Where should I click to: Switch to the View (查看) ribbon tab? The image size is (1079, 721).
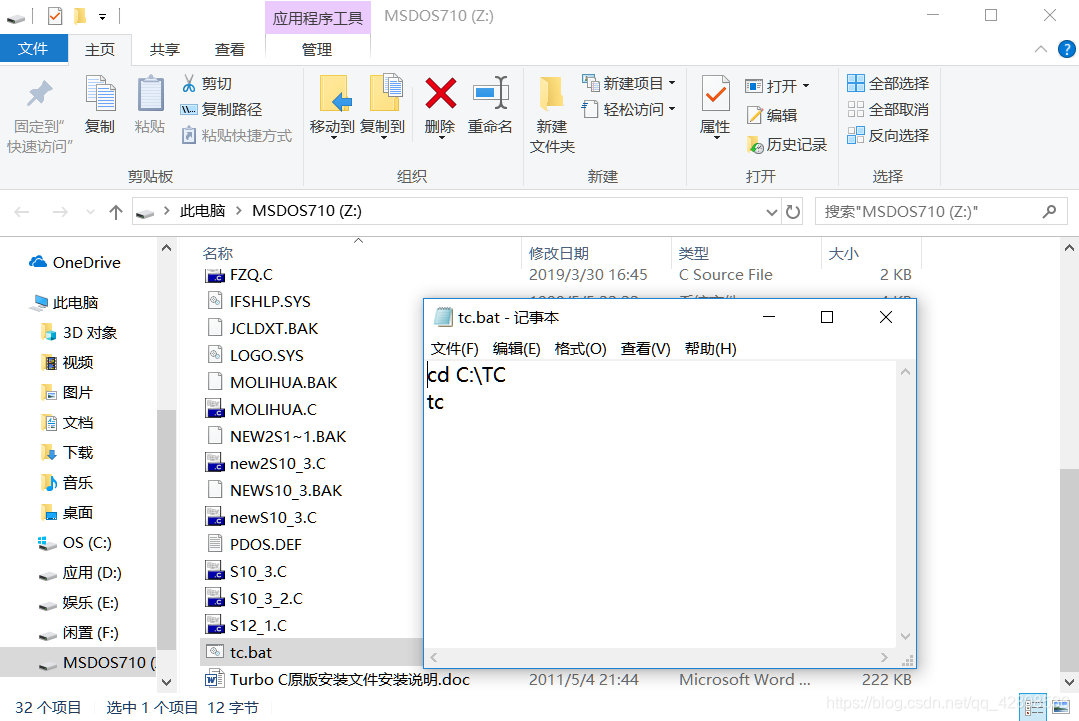point(230,50)
